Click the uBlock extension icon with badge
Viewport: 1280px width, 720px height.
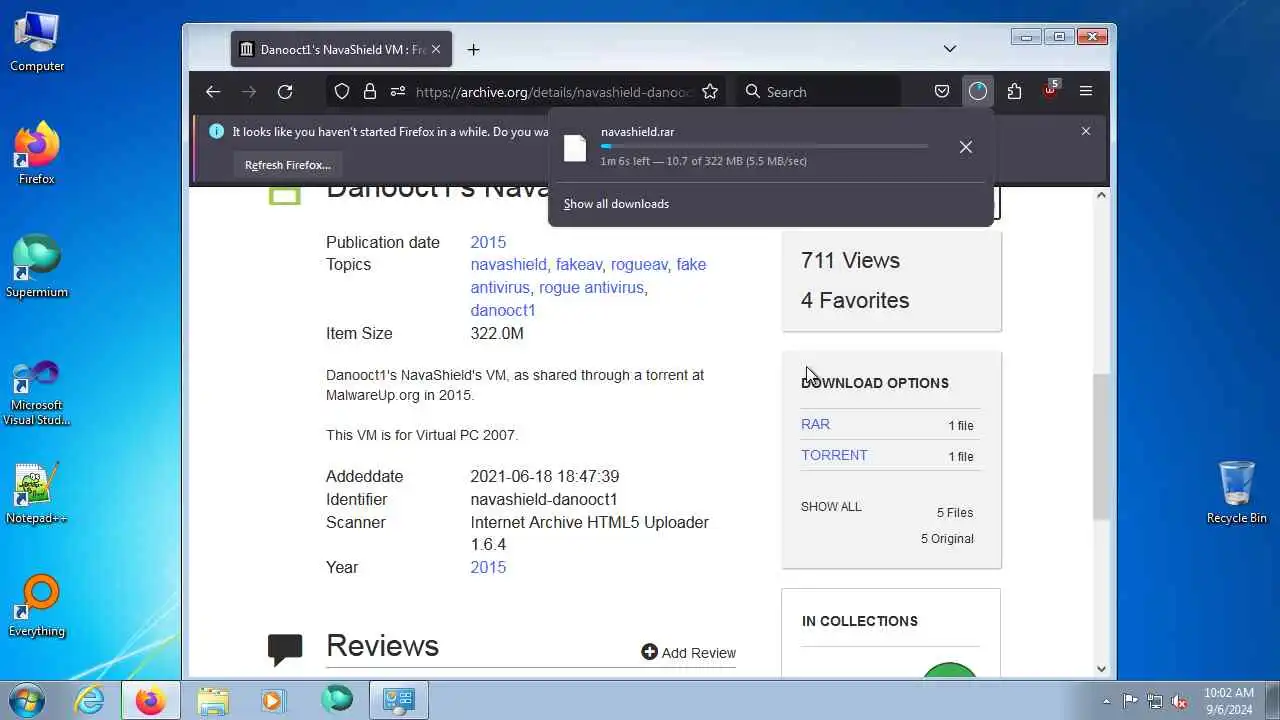pyautogui.click(x=1050, y=91)
